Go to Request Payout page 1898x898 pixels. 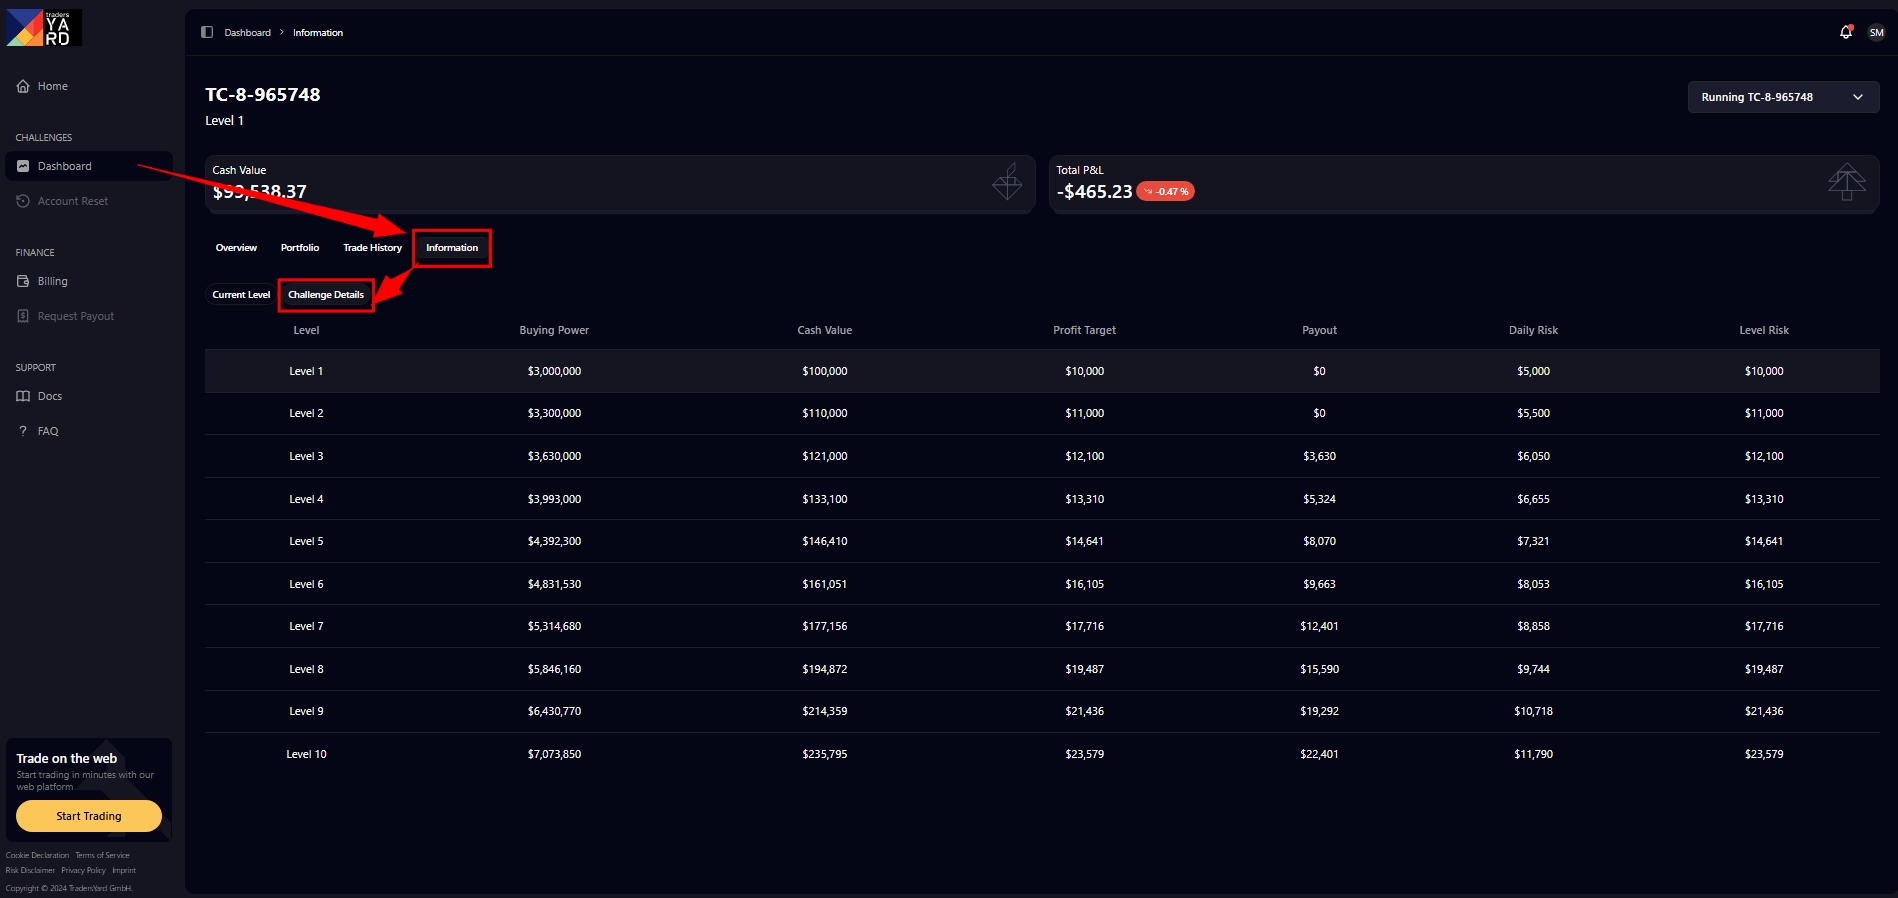click(75, 316)
